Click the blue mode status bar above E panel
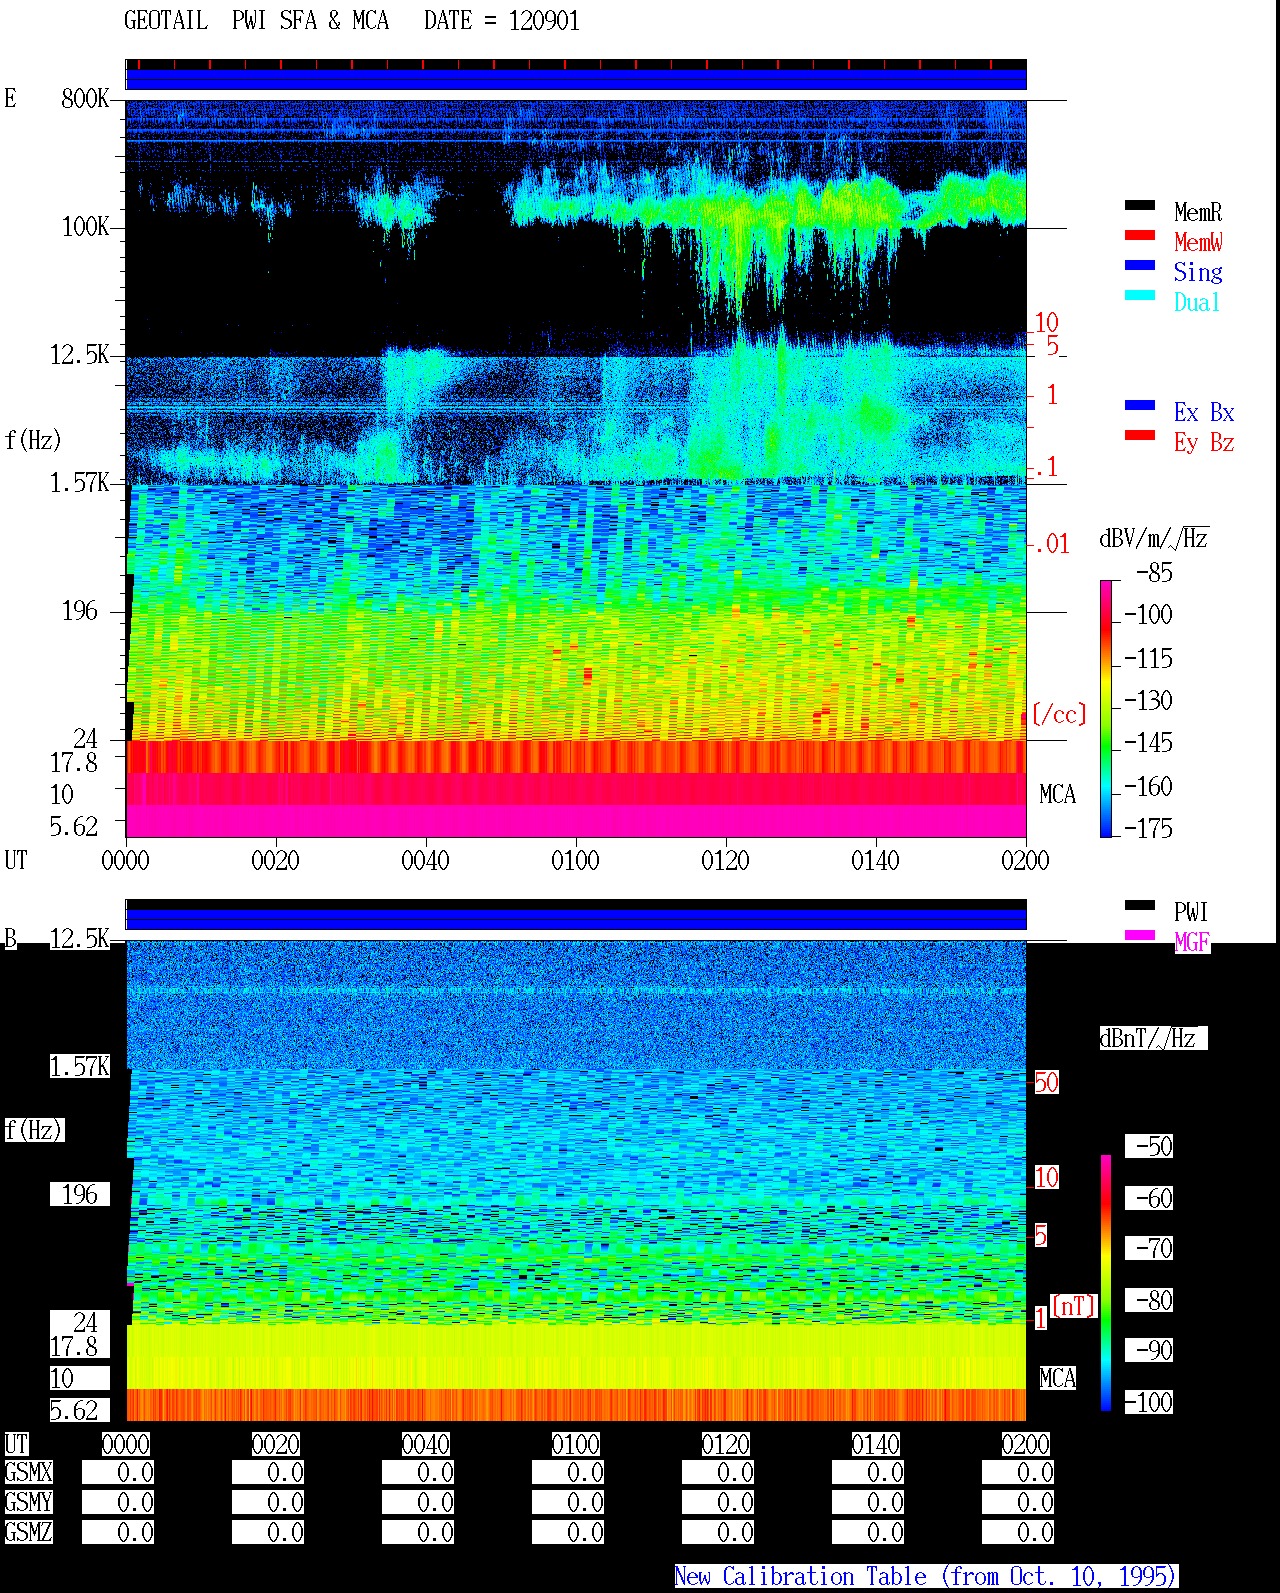1280x1593 pixels. pos(576,79)
